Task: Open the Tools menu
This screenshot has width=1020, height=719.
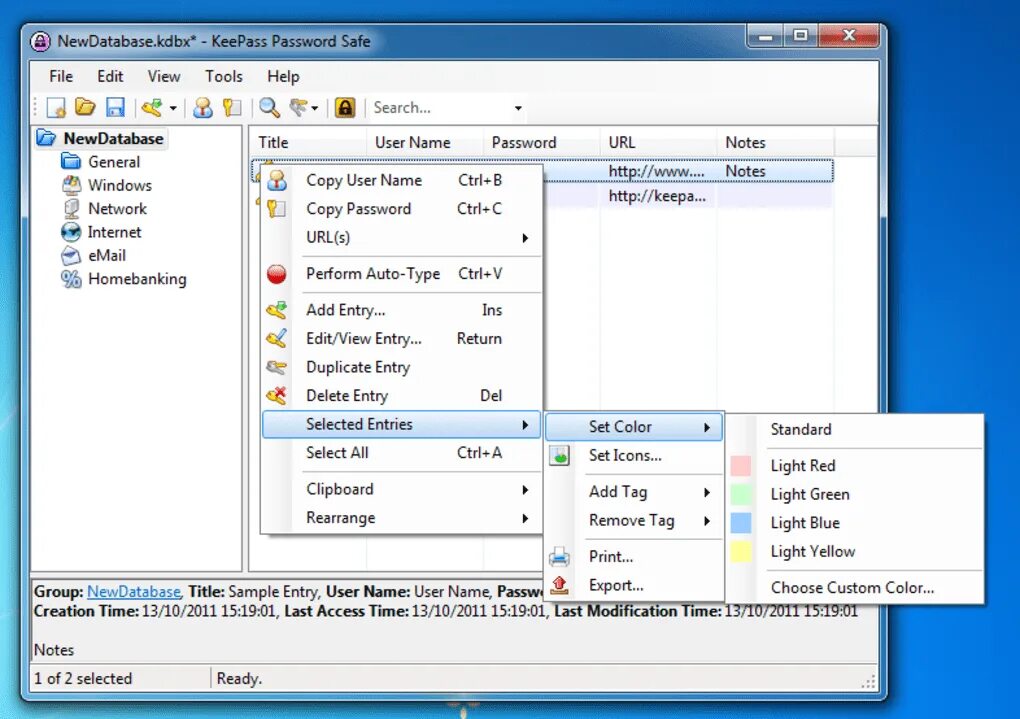Action: [224, 76]
